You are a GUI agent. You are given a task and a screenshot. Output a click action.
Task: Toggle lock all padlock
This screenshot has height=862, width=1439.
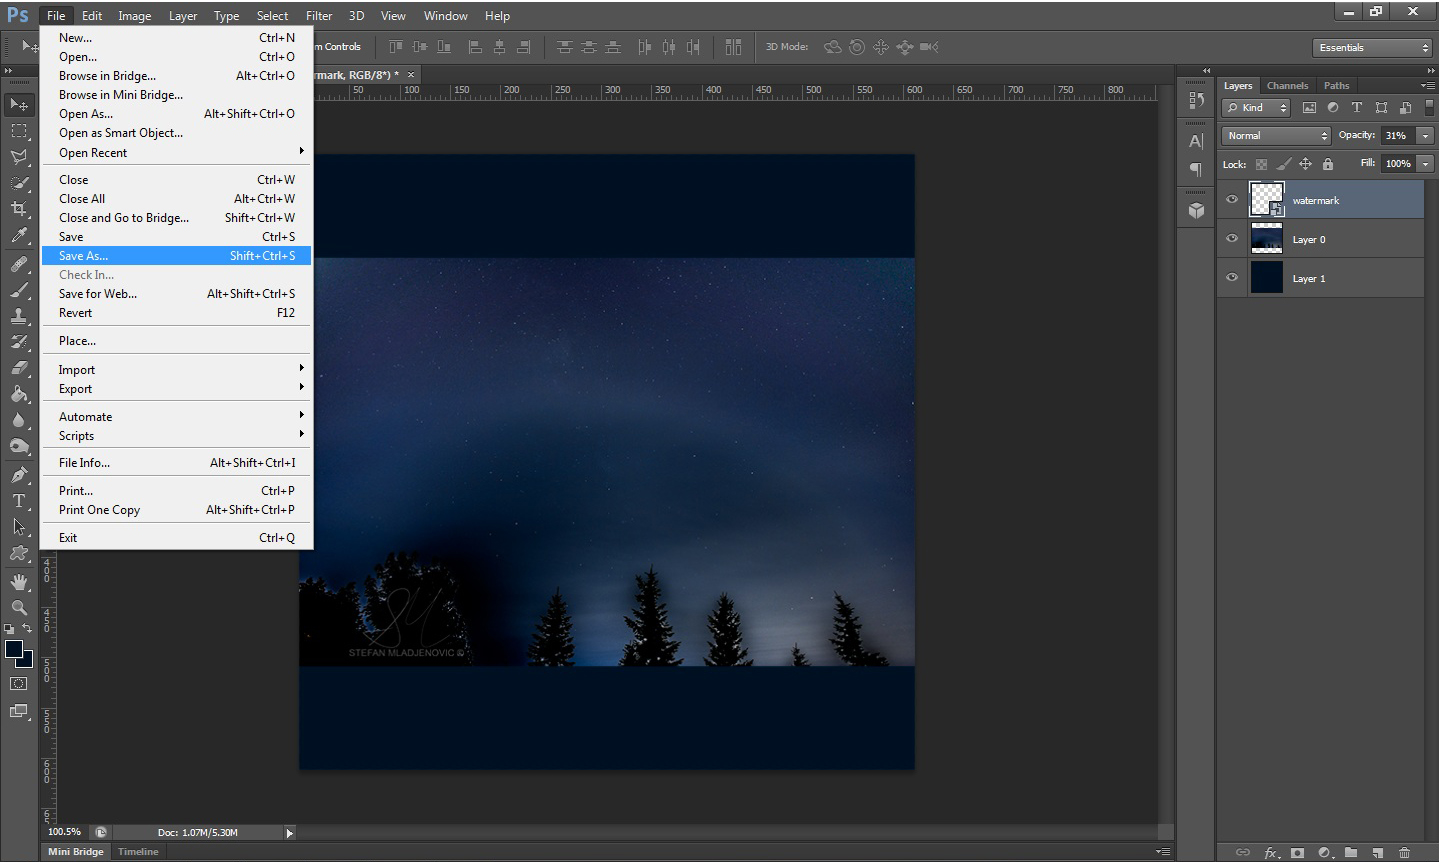click(1328, 164)
